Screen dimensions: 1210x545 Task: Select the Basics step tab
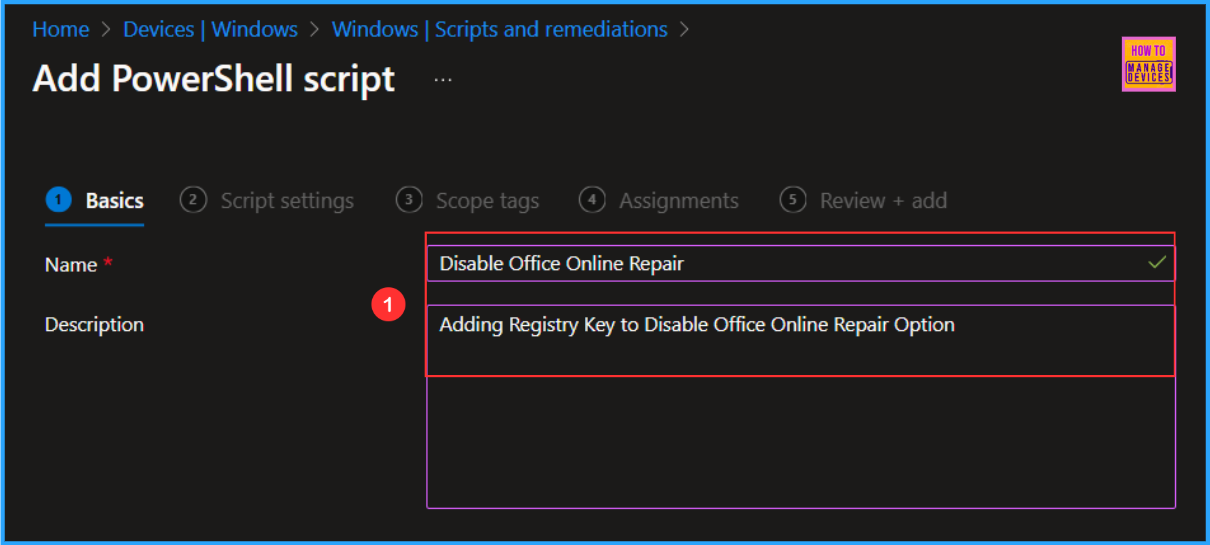(95, 201)
